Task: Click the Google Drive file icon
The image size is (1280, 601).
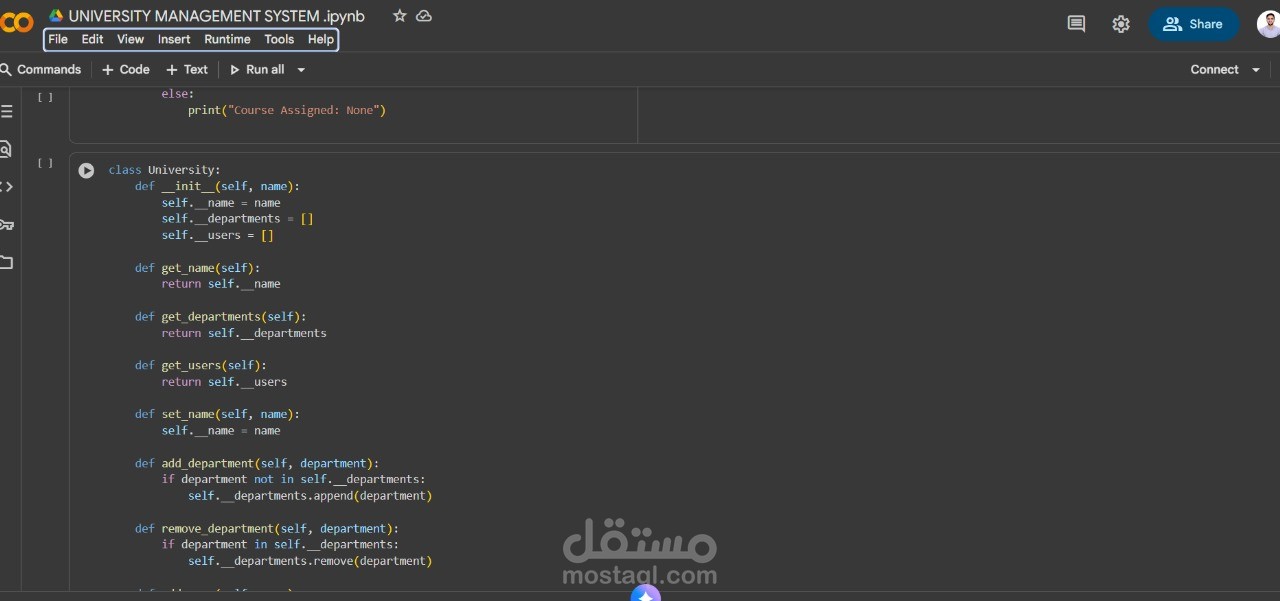Action: (56, 16)
